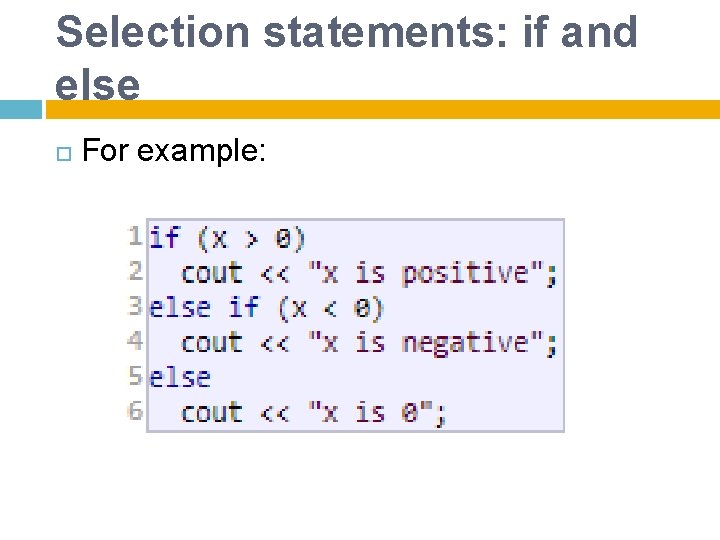Click line number 6 in the code
720x540 pixels.
click(x=135, y=411)
